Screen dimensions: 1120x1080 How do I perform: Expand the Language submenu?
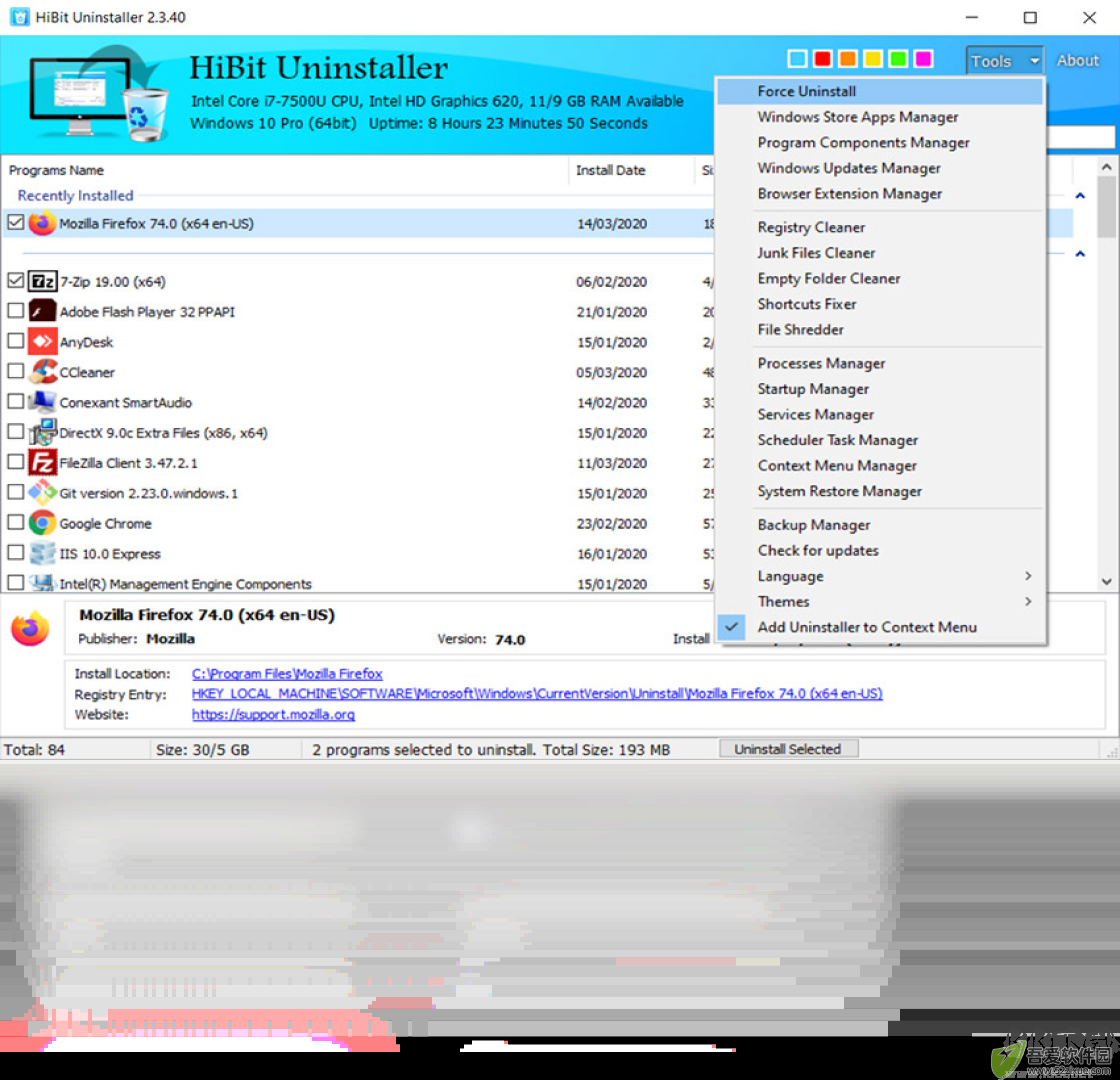(x=881, y=576)
